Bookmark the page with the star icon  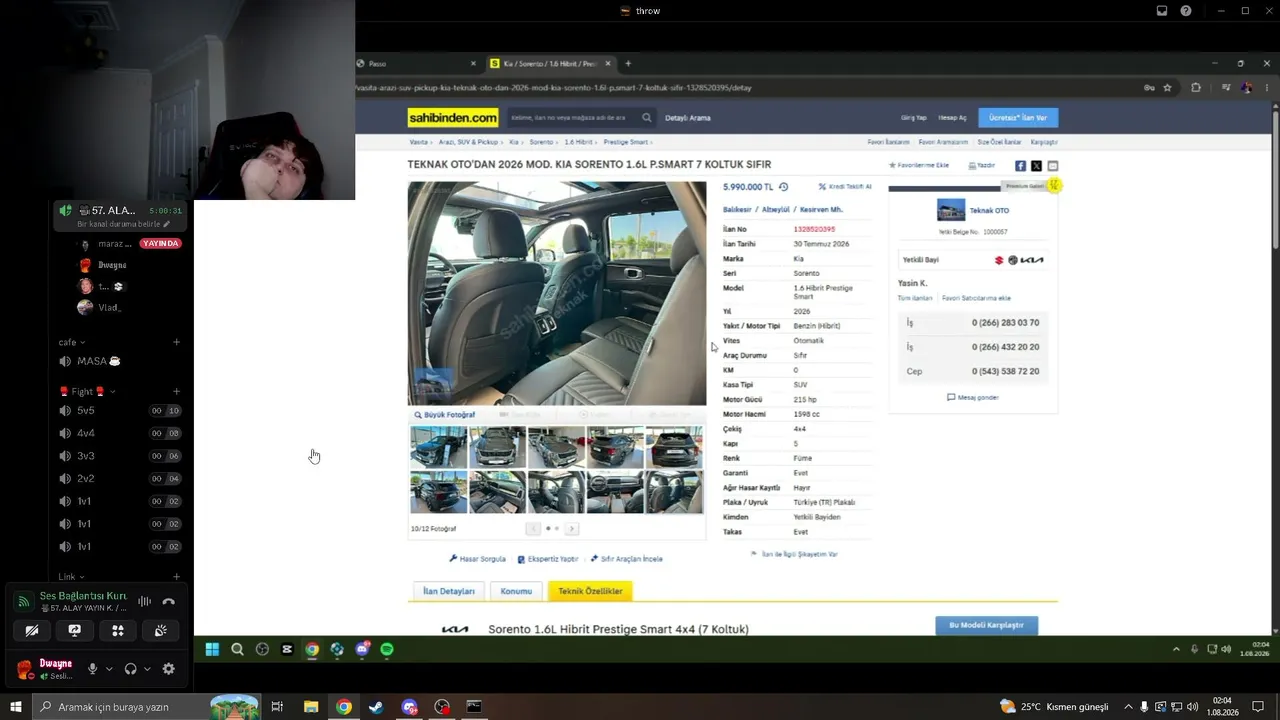[x=1167, y=88]
